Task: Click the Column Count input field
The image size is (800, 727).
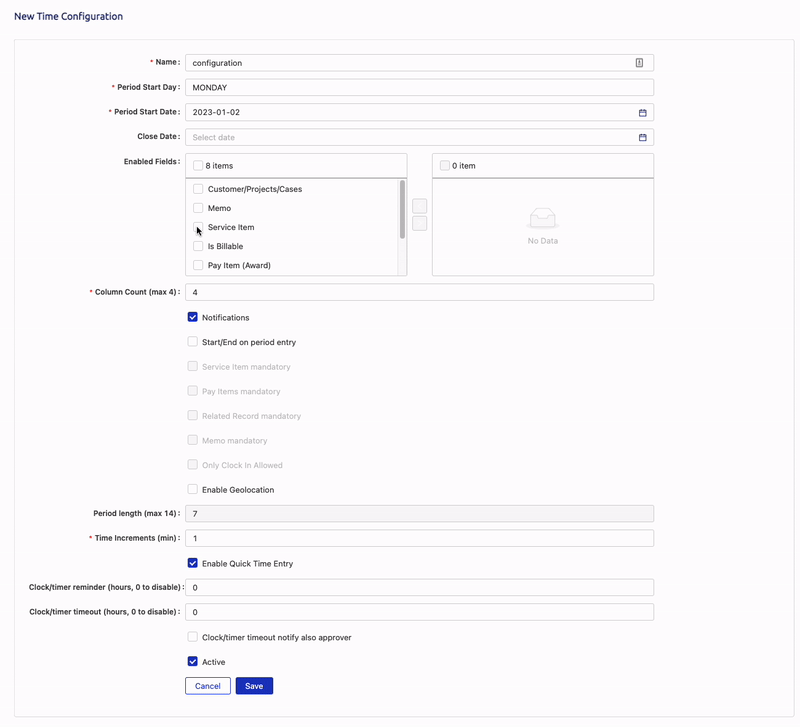Action: [x=419, y=292]
